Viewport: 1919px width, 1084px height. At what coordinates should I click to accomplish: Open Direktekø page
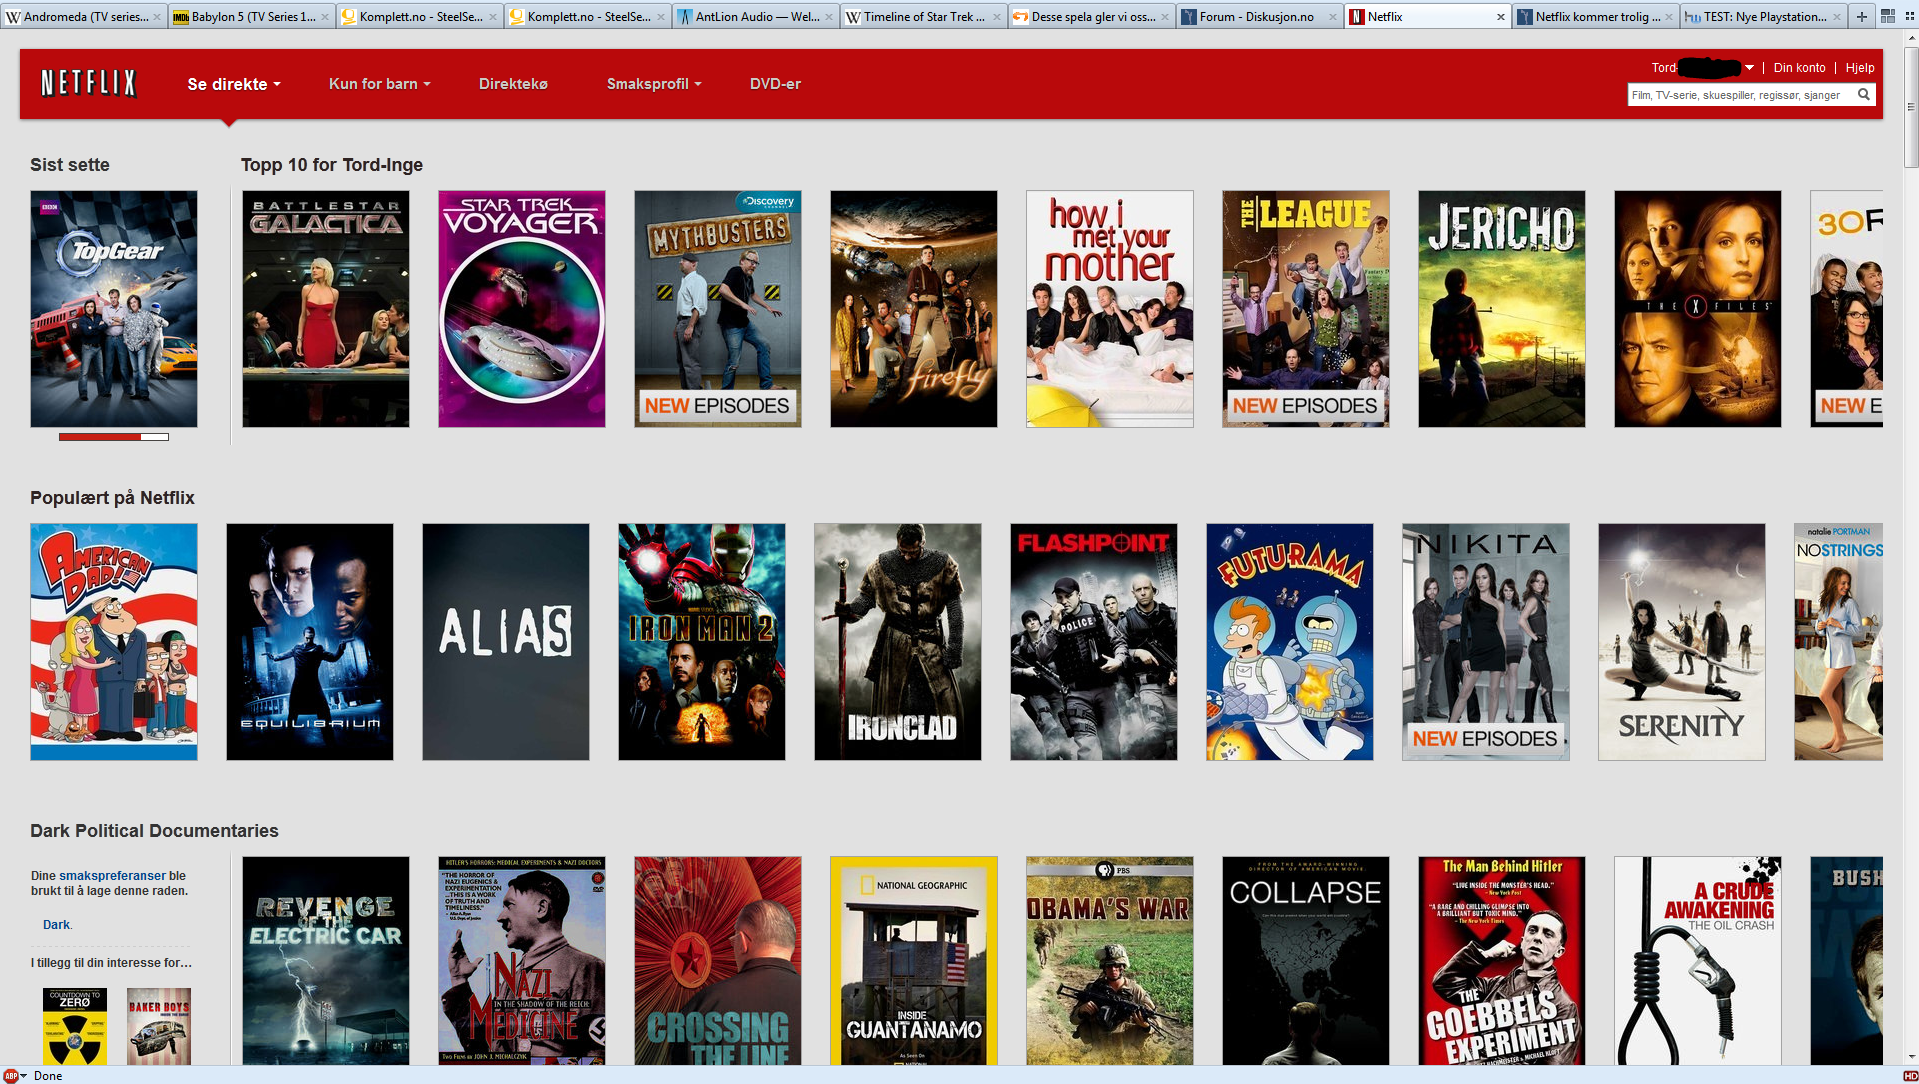click(513, 84)
